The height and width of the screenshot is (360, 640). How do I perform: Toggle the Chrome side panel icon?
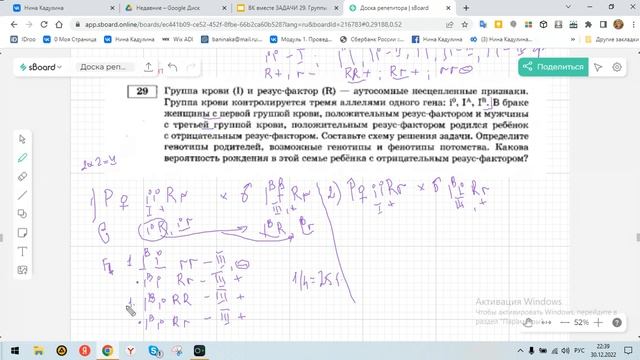point(603,24)
